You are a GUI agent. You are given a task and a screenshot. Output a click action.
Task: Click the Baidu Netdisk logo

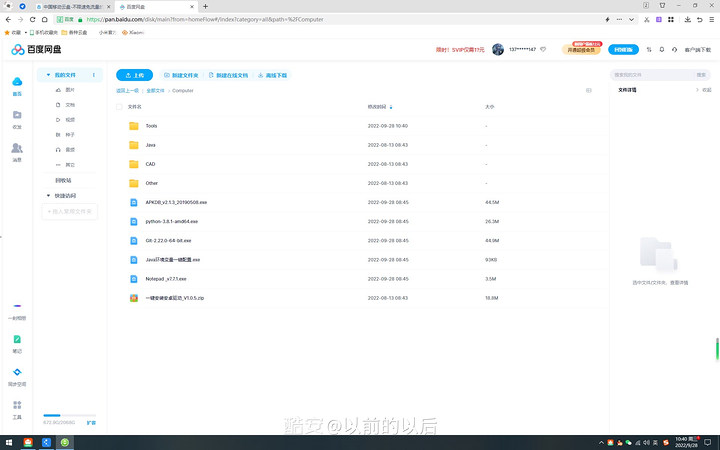coord(36,50)
